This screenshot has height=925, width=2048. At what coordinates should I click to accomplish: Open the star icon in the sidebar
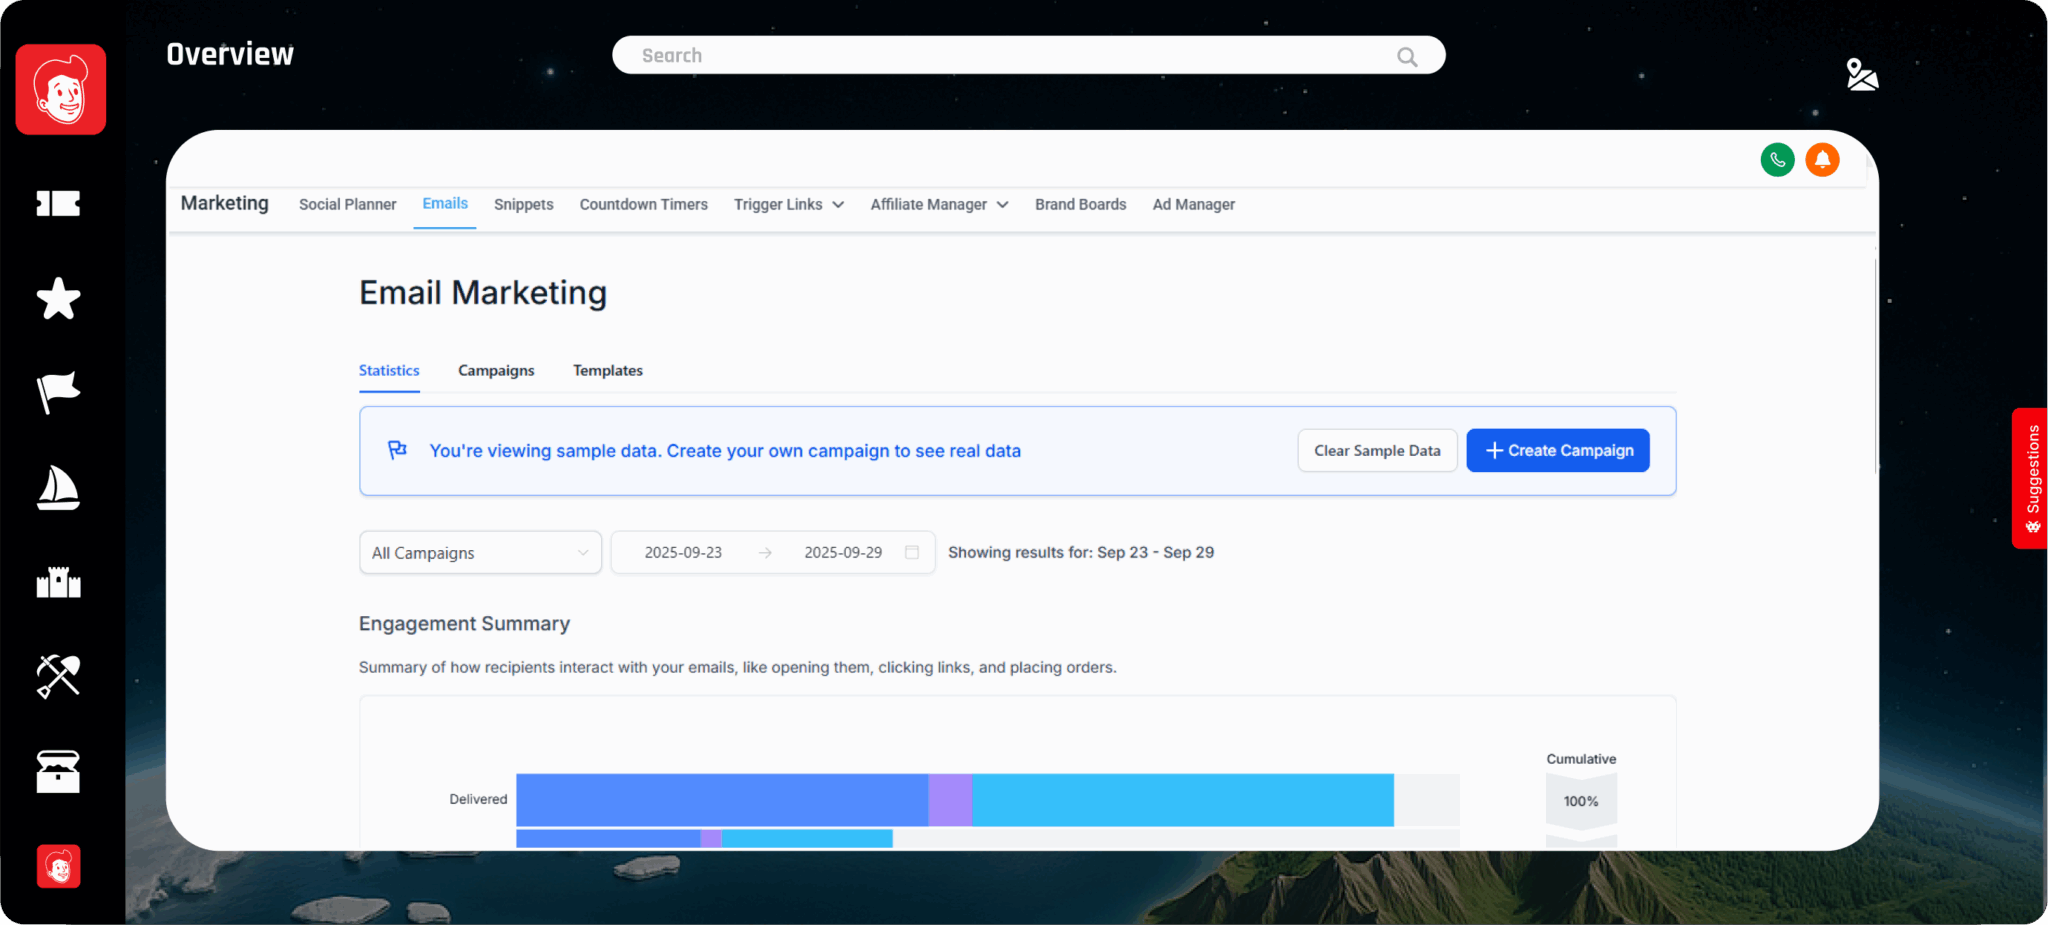coord(58,299)
